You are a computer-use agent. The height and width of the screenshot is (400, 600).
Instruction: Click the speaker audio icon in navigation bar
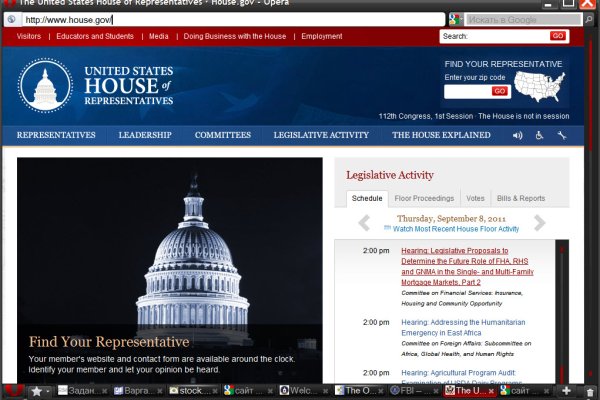pyautogui.click(x=518, y=135)
